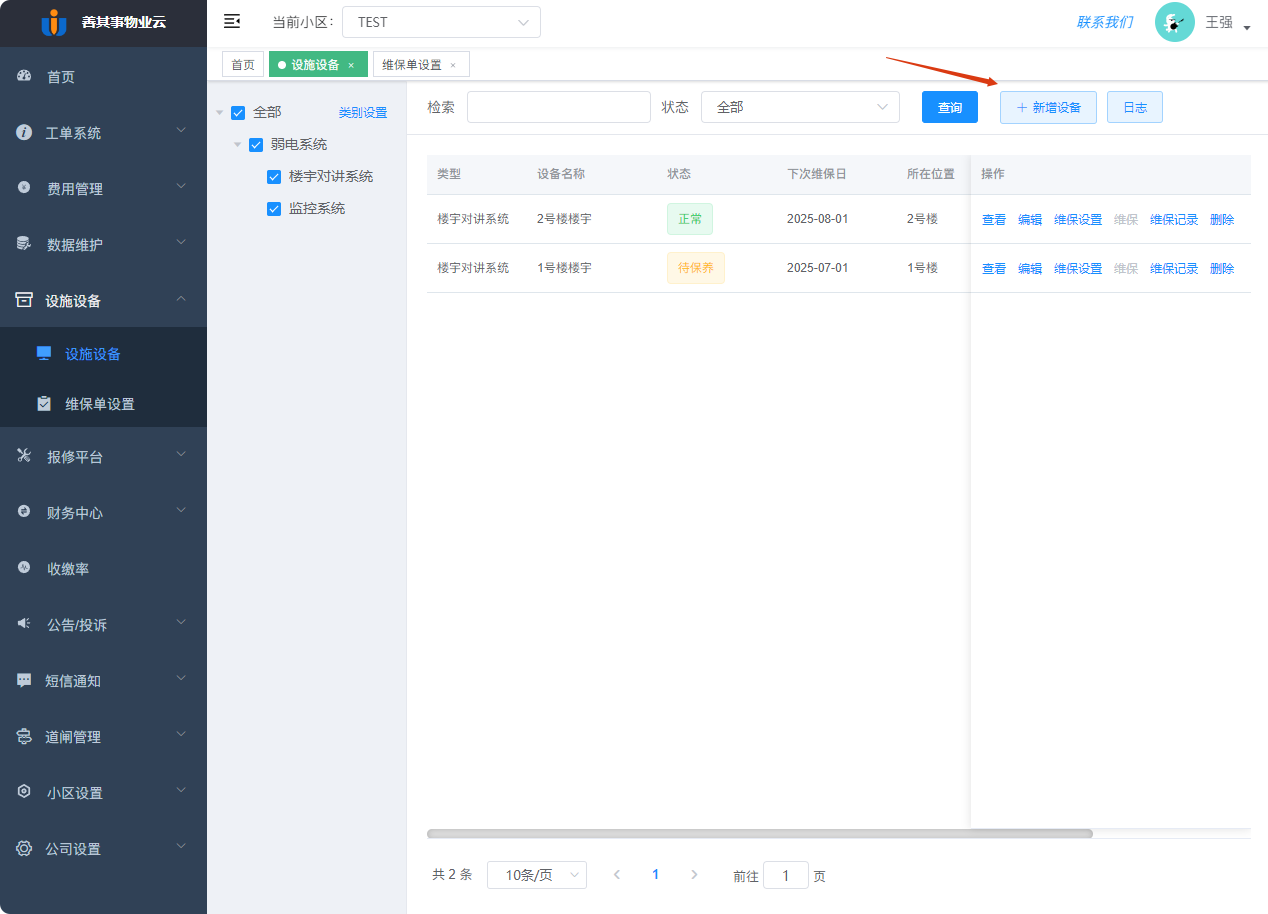Open the 短信通知 message icon
The height and width of the screenshot is (914, 1268).
22,679
